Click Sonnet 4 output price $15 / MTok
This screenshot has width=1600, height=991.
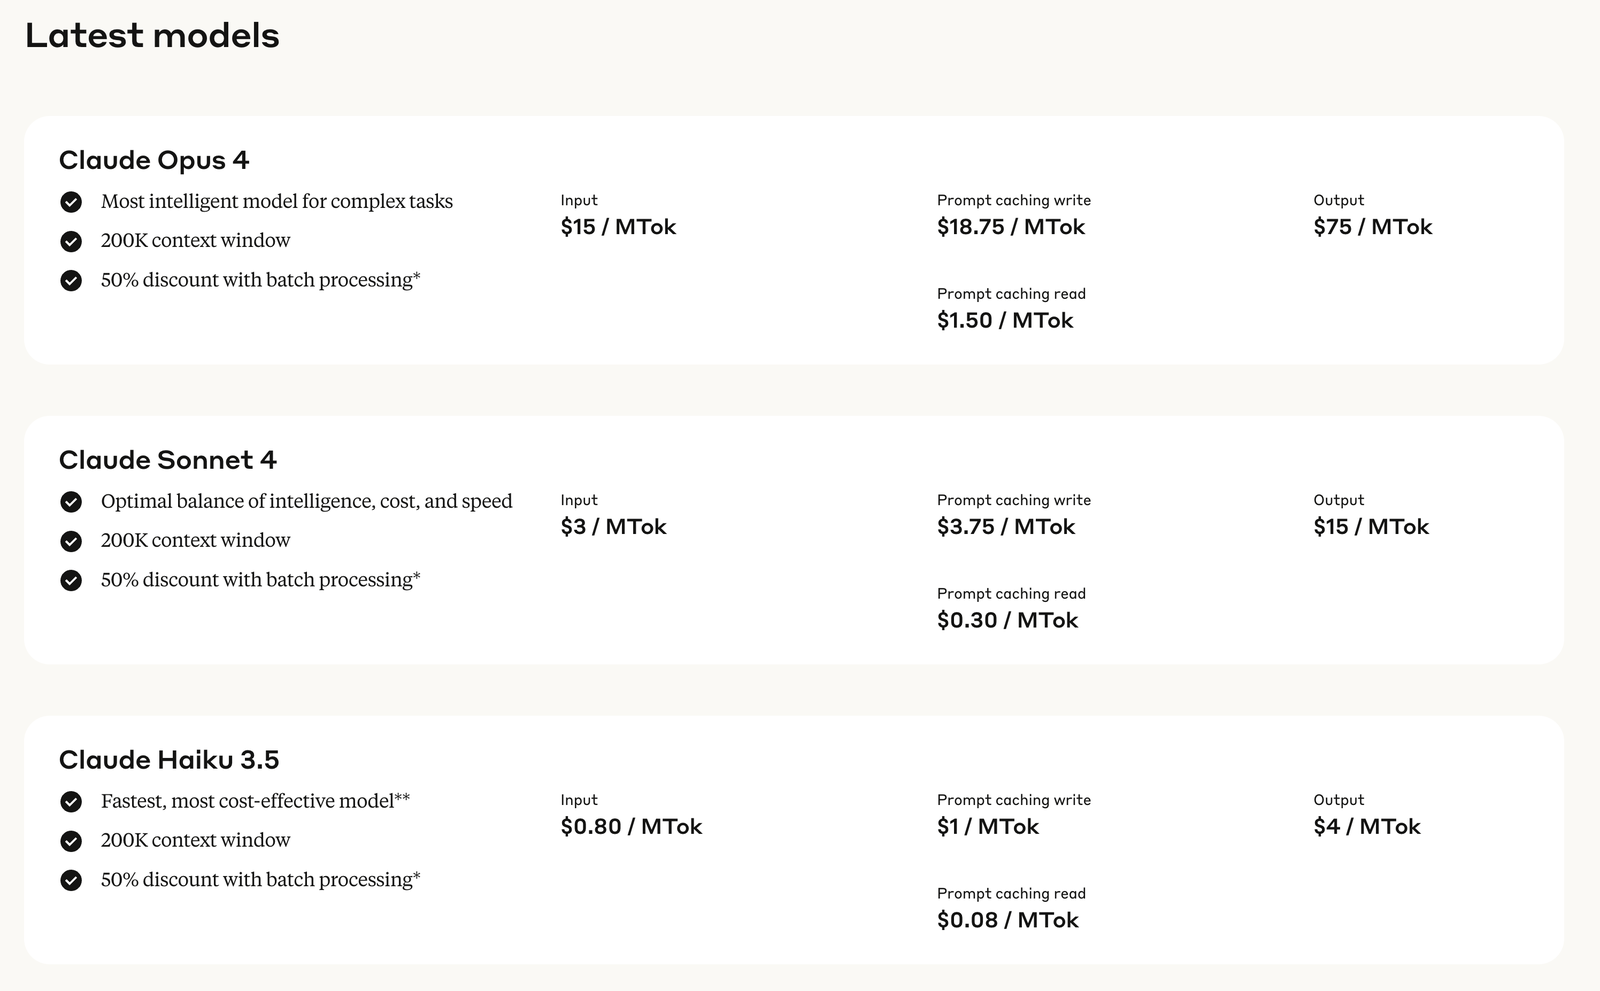[x=1371, y=527]
